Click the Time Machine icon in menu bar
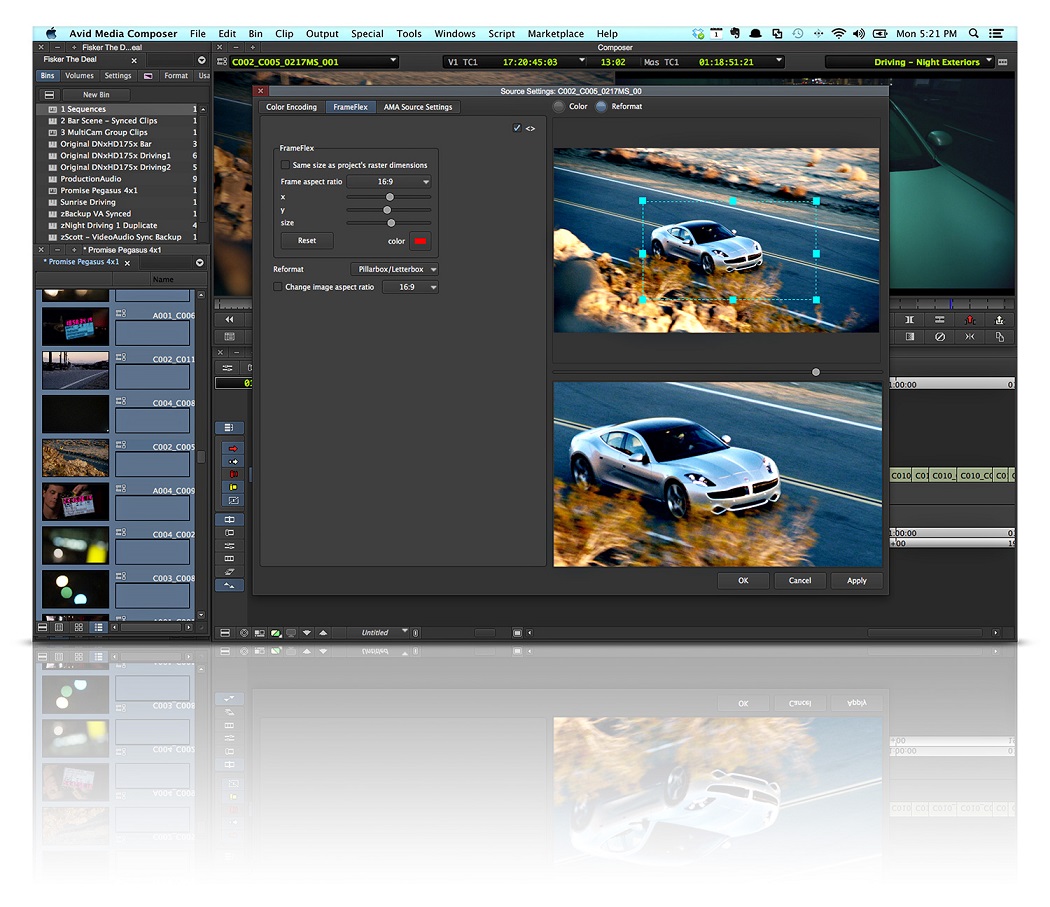Screen dimensions: 1050x907 (798, 33)
